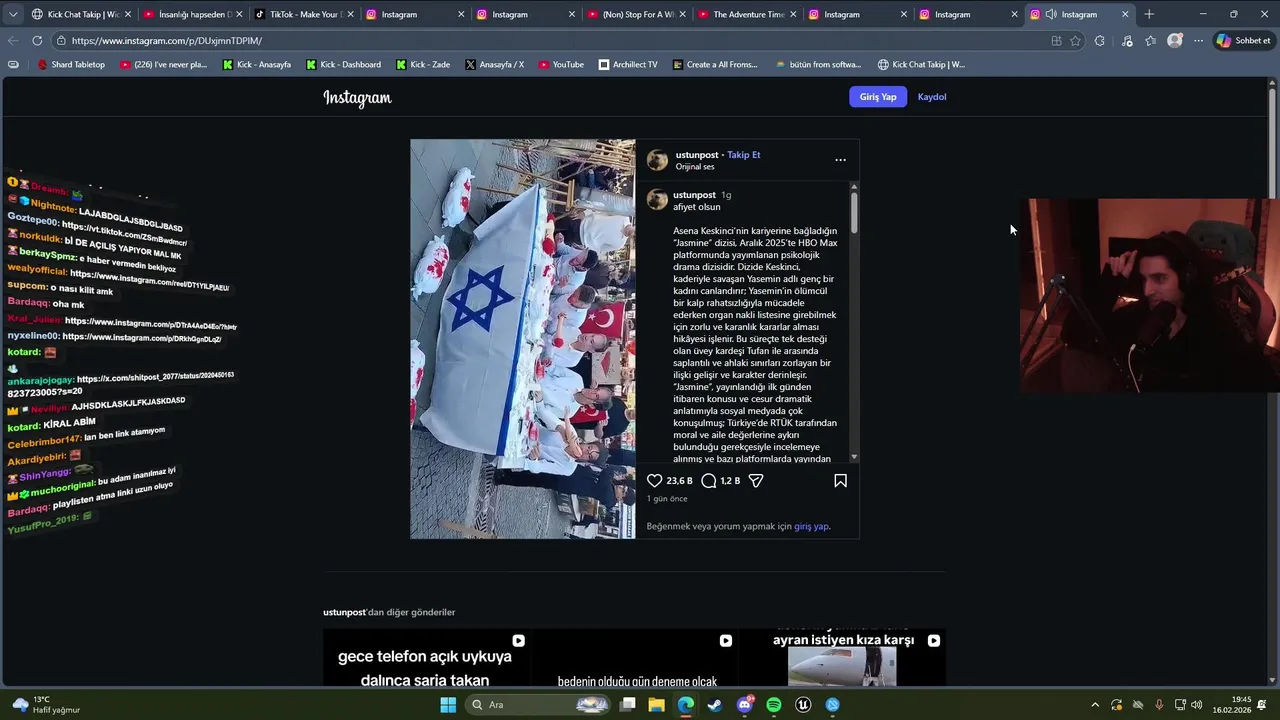Open the media control music icon
Viewport: 1280px width, 720px height.
pyautogui.click(x=1127, y=41)
